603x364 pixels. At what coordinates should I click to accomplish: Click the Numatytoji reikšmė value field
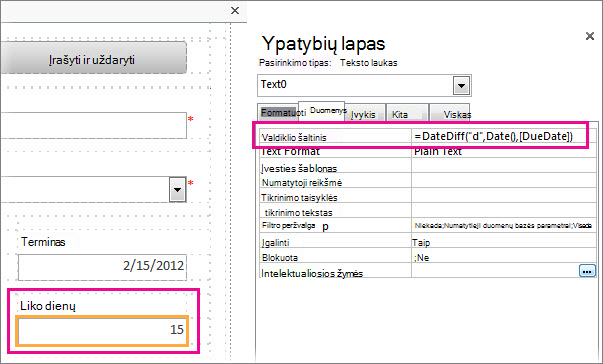pos(504,181)
